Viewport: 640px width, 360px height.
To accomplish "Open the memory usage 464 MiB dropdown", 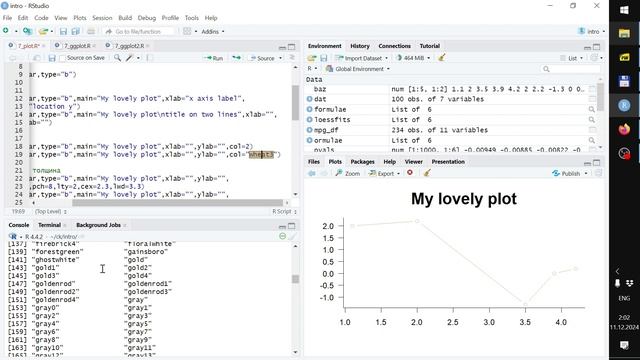I will [413, 58].
